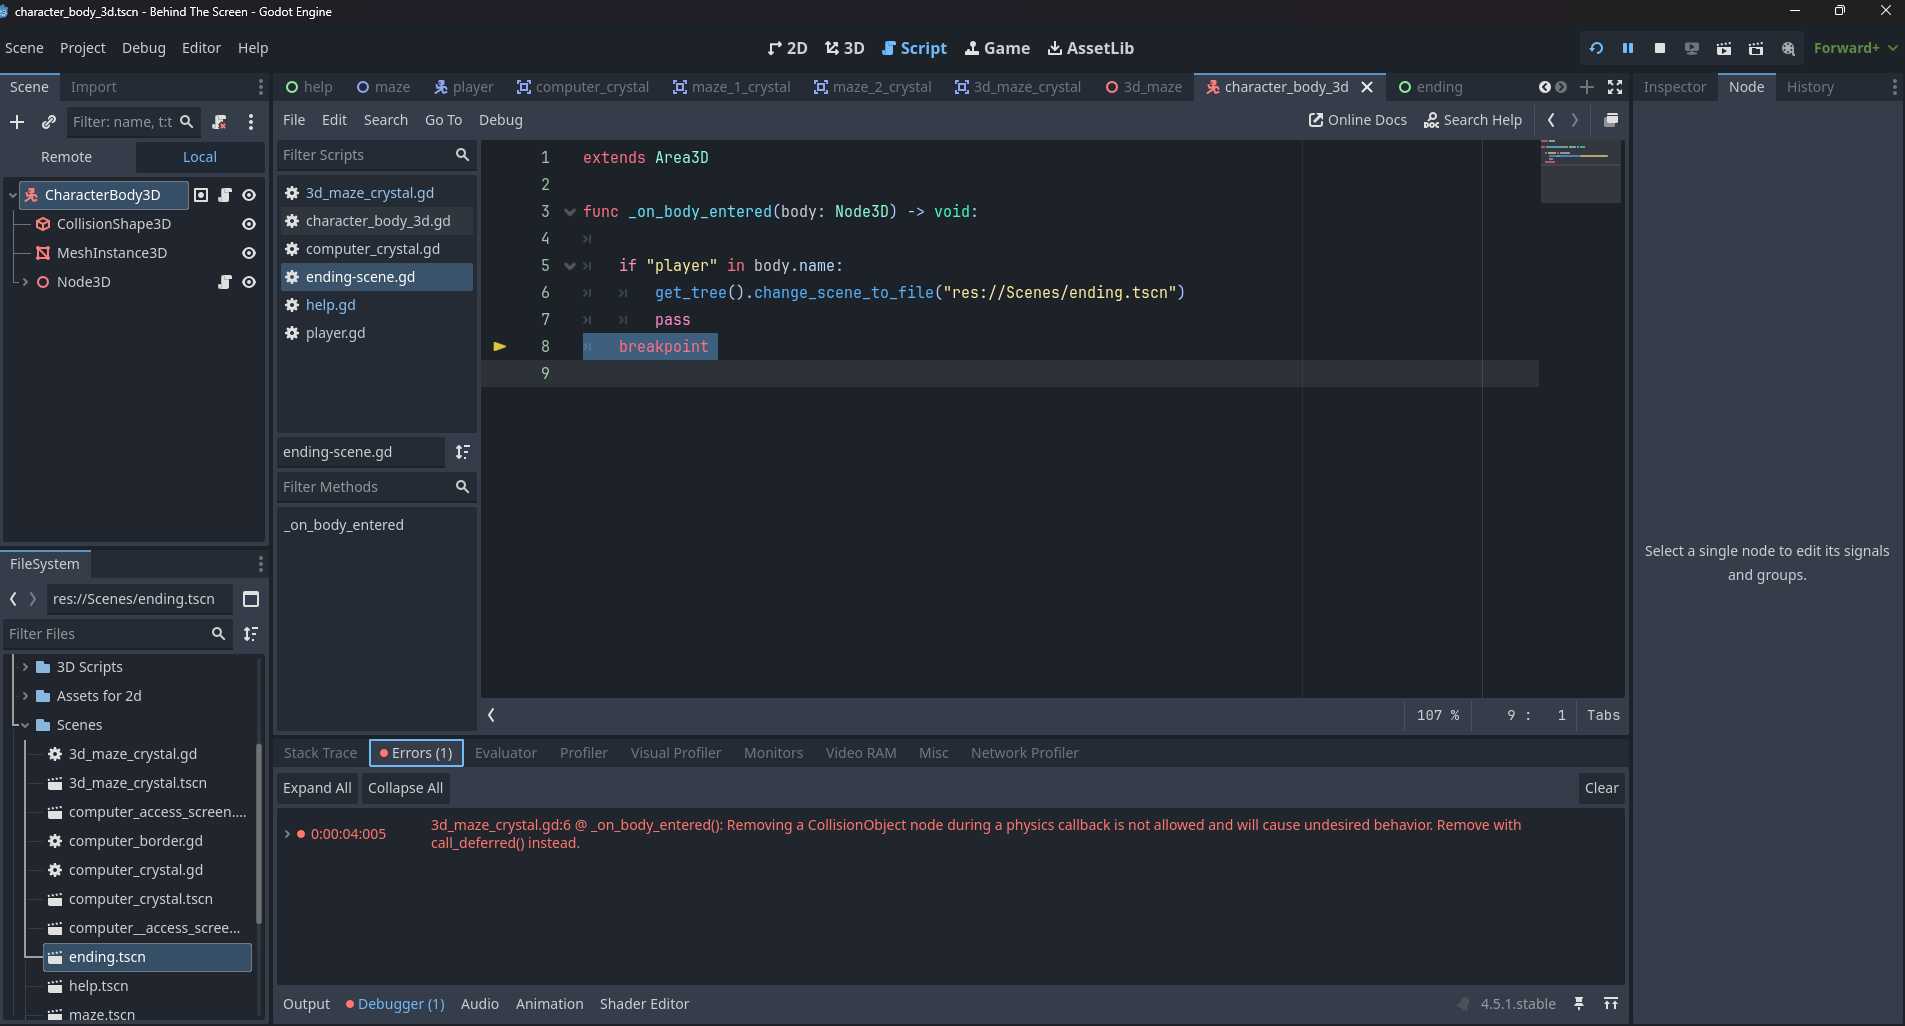Toggle alphabetical sorting of methods list
This screenshot has height=1026, width=1905.
coord(462,452)
